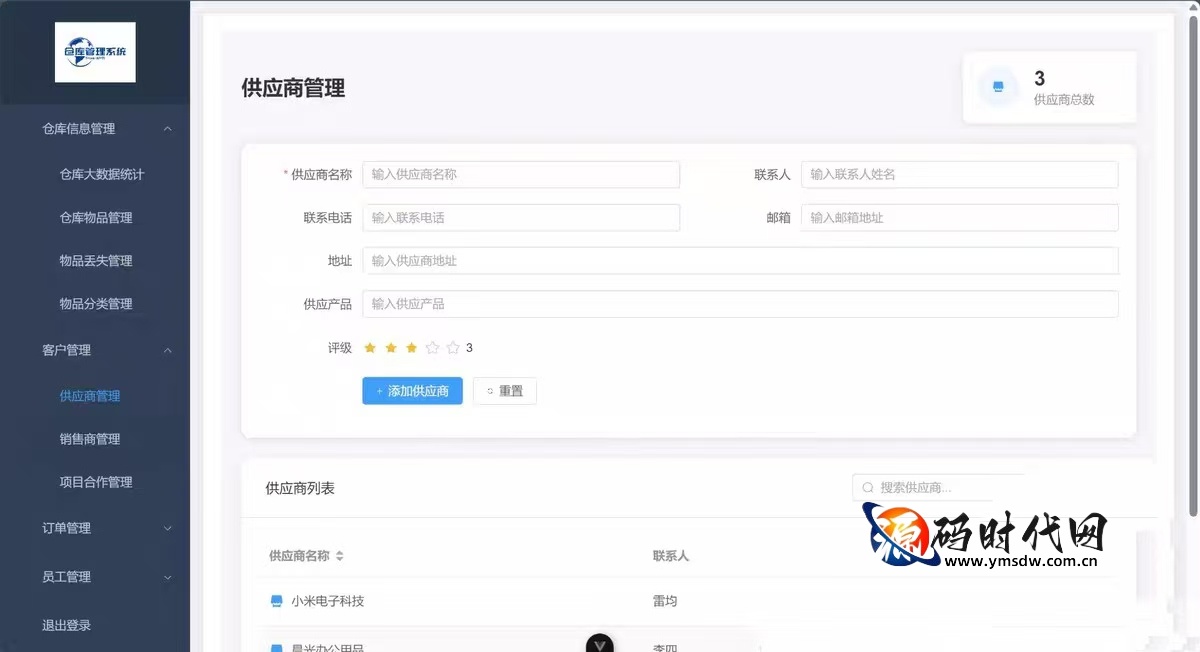Click the 供应商名称 input field
The image size is (1200, 652).
click(521, 174)
